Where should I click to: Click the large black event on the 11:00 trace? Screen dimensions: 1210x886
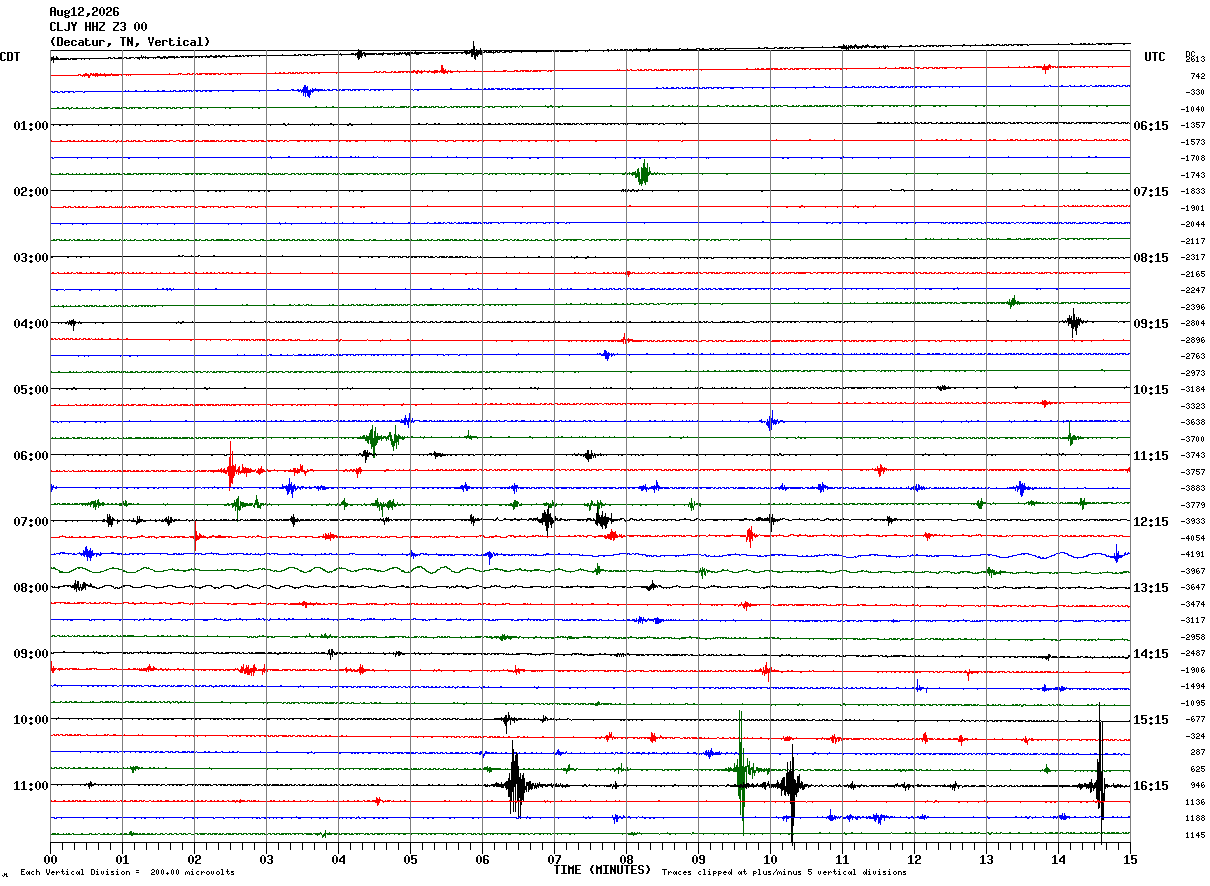[515, 785]
